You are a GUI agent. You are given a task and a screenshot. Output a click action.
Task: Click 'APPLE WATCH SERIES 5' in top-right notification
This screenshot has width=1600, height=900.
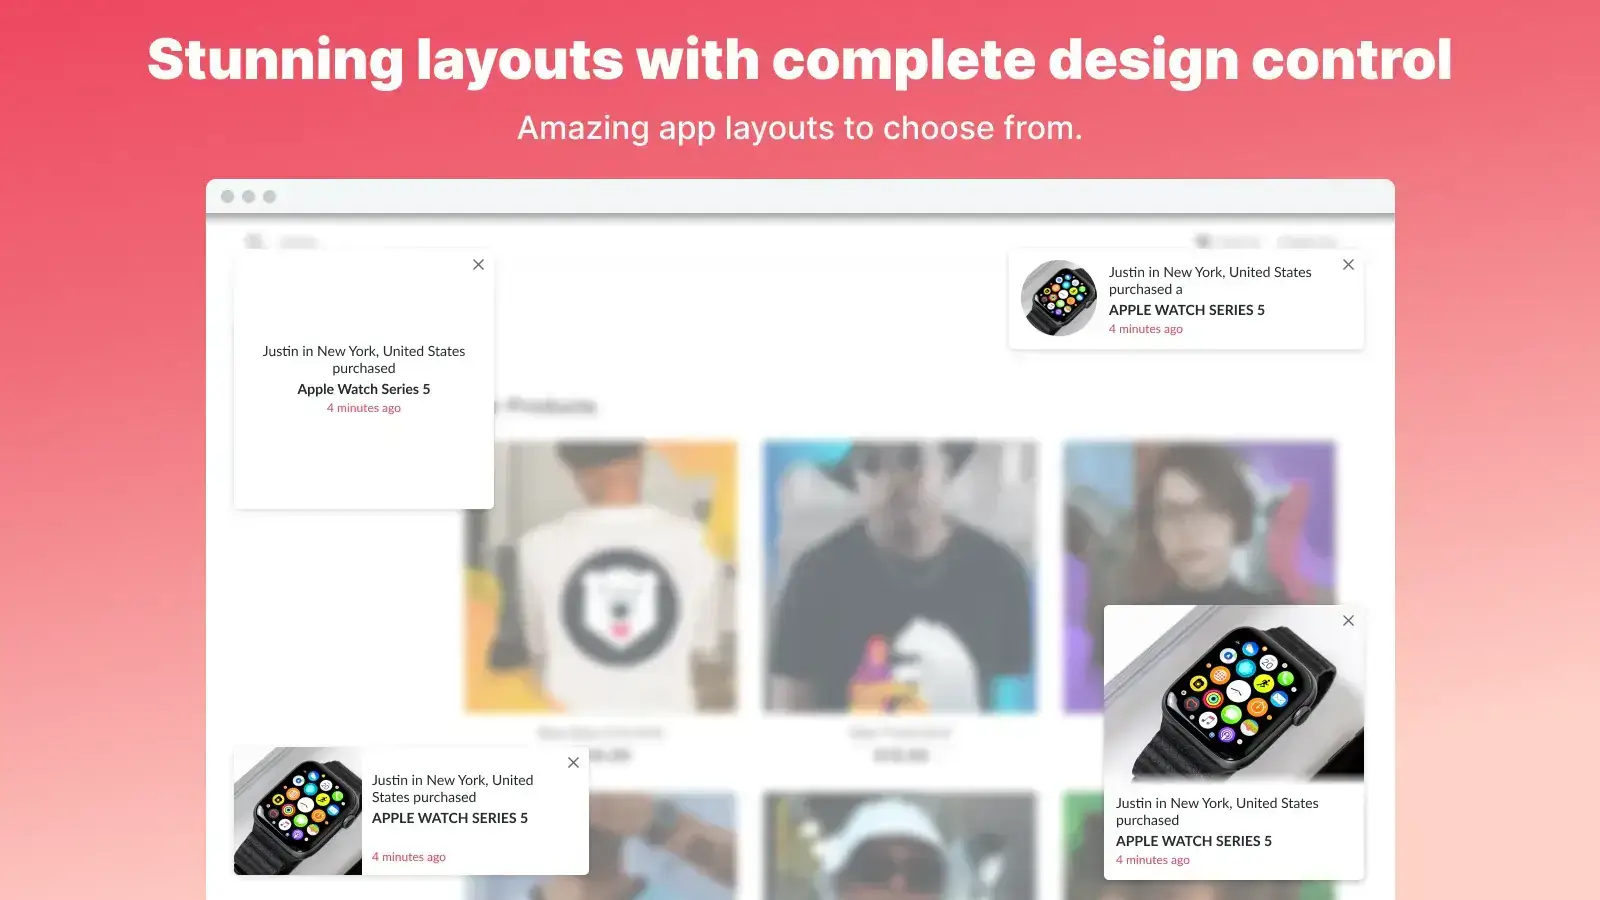[x=1186, y=310]
